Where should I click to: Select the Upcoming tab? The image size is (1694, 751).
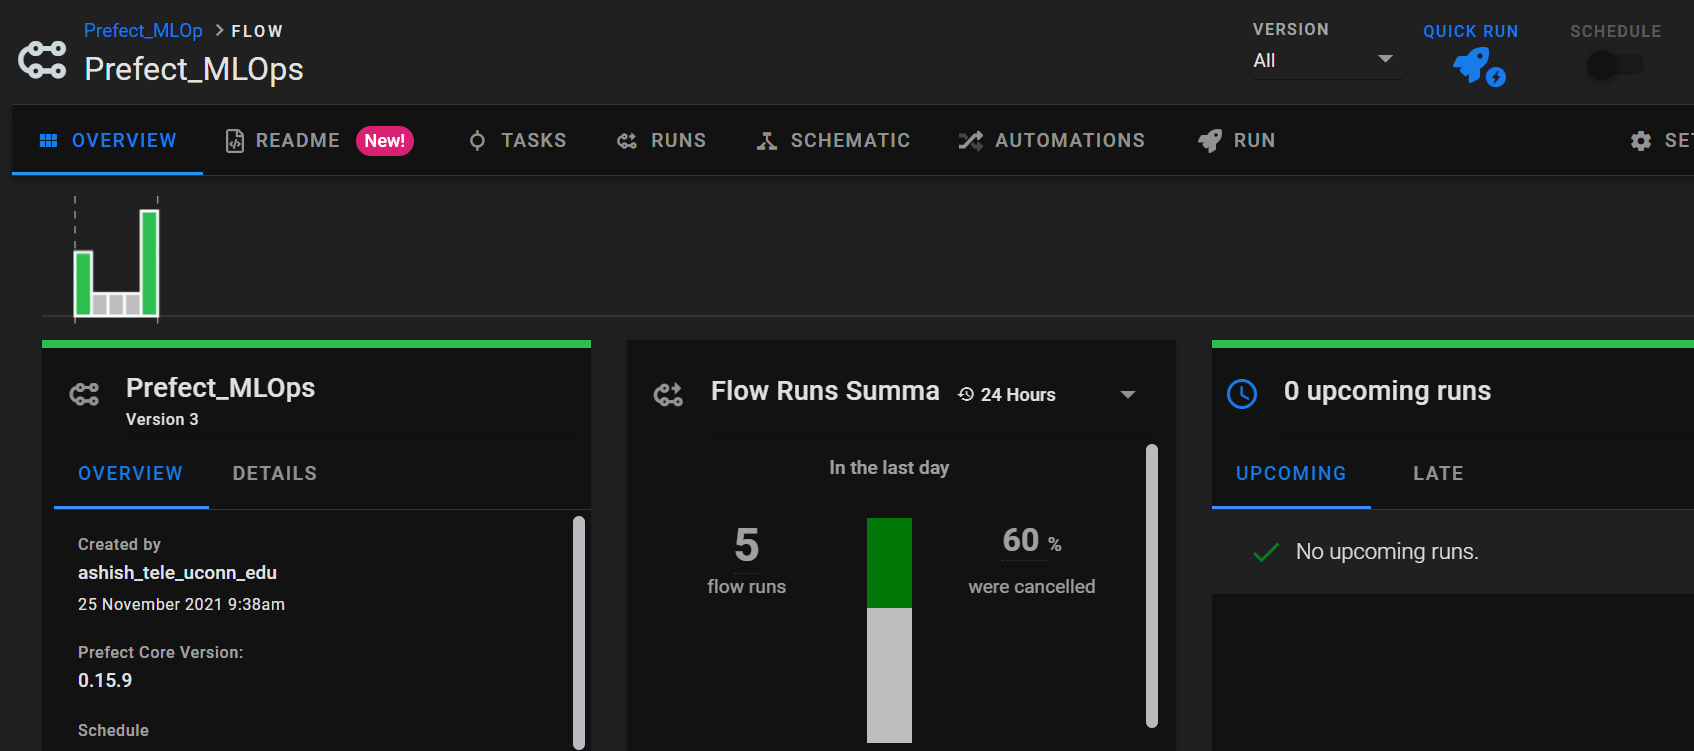coord(1291,474)
